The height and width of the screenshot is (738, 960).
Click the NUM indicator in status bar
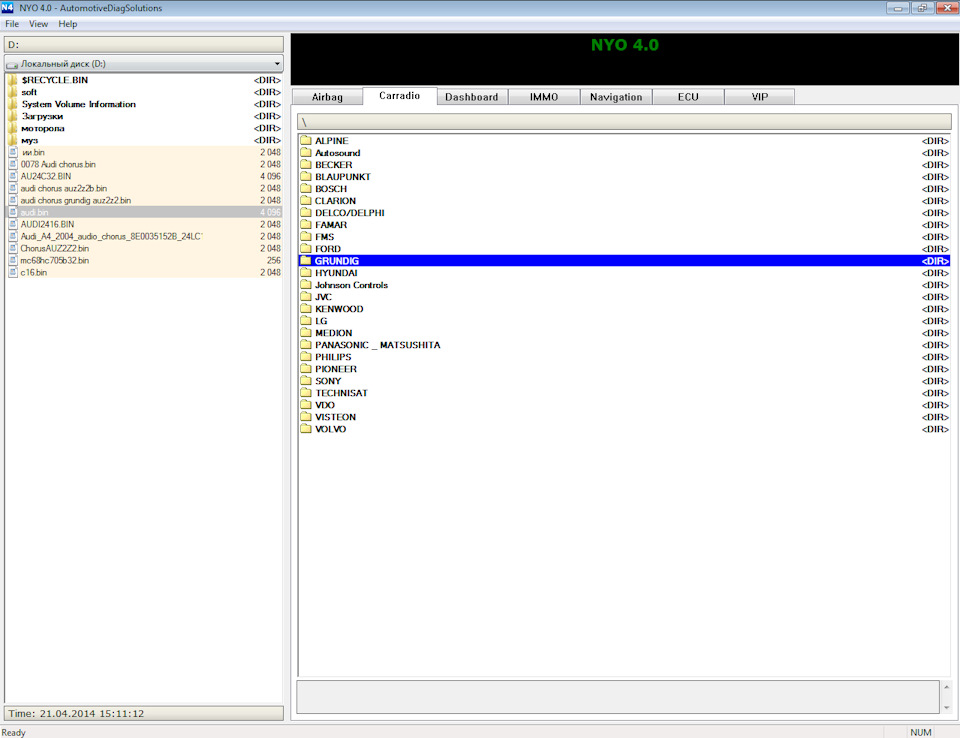click(921, 732)
